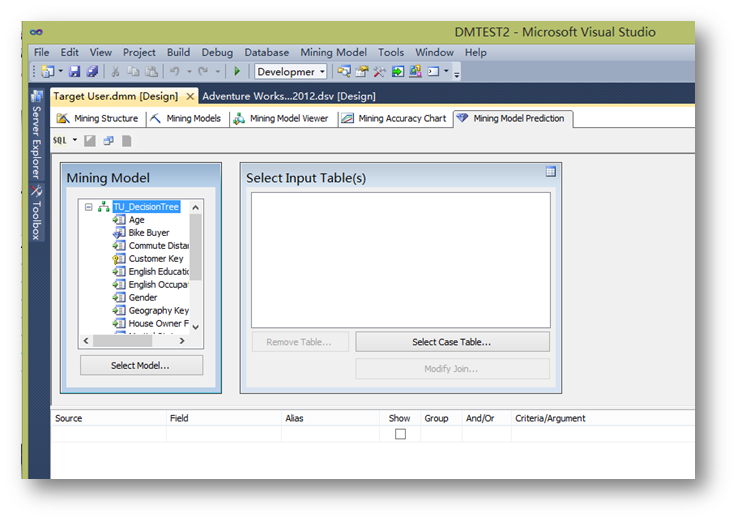Click the table icon in Select Input Table(s)

550,172
